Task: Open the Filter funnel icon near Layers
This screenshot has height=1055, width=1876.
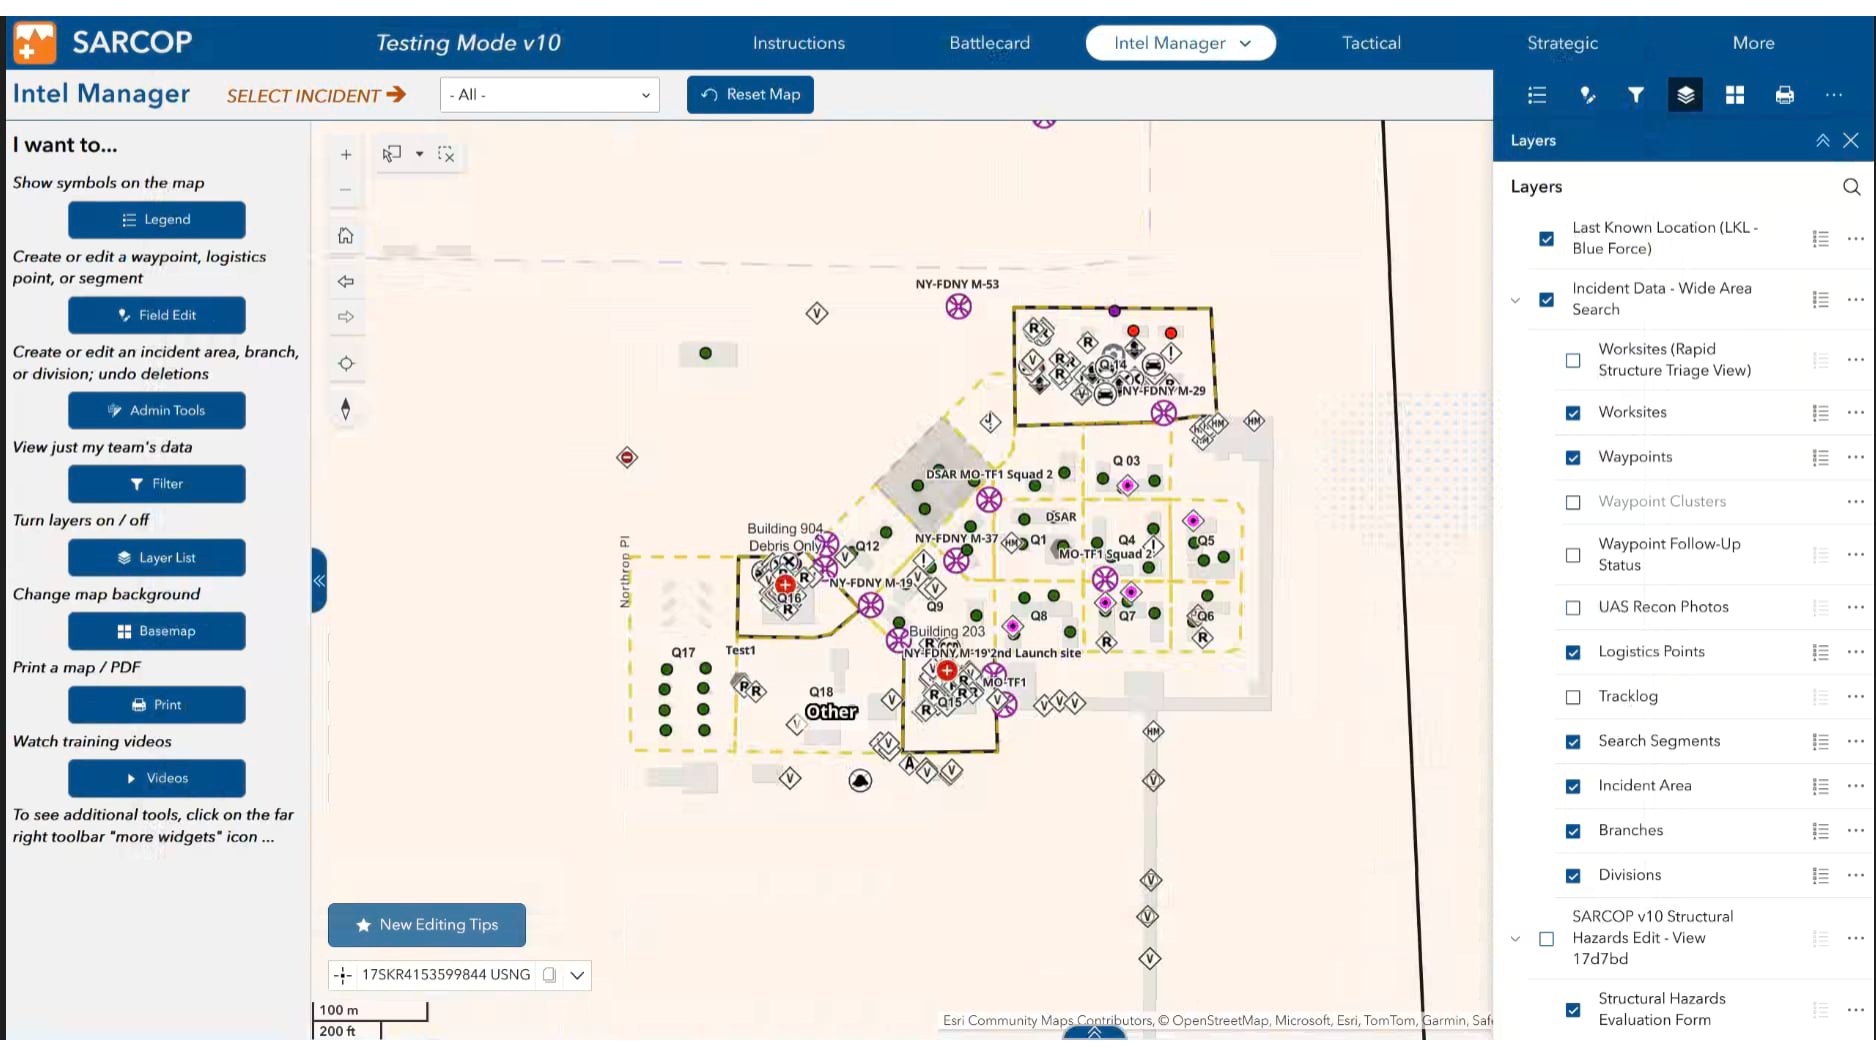Action: click(1636, 95)
